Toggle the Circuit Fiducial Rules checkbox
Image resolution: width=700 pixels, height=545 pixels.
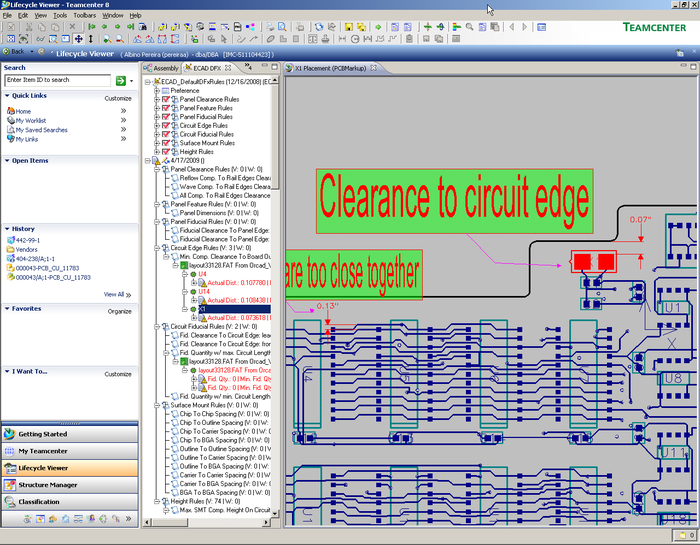pyautogui.click(x=166, y=134)
